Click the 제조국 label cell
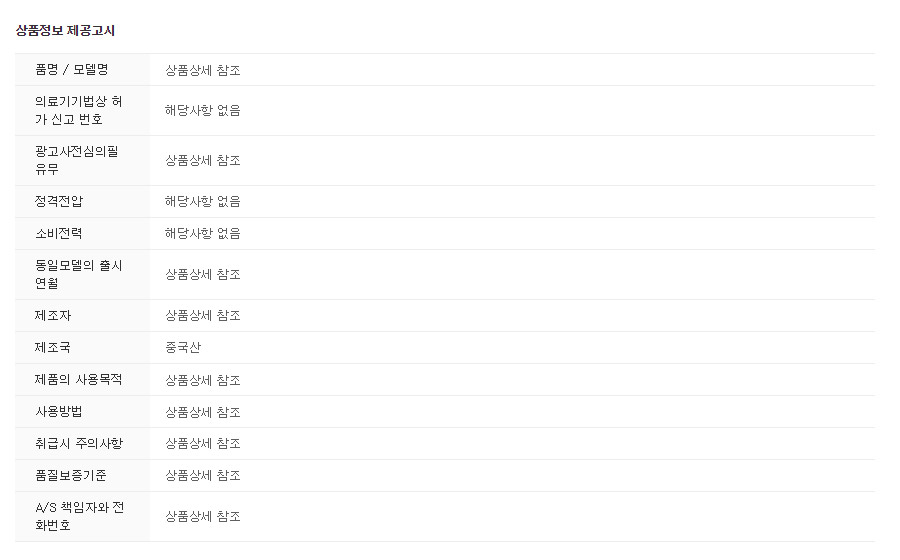This screenshot has height=560, width=900. tap(53, 348)
